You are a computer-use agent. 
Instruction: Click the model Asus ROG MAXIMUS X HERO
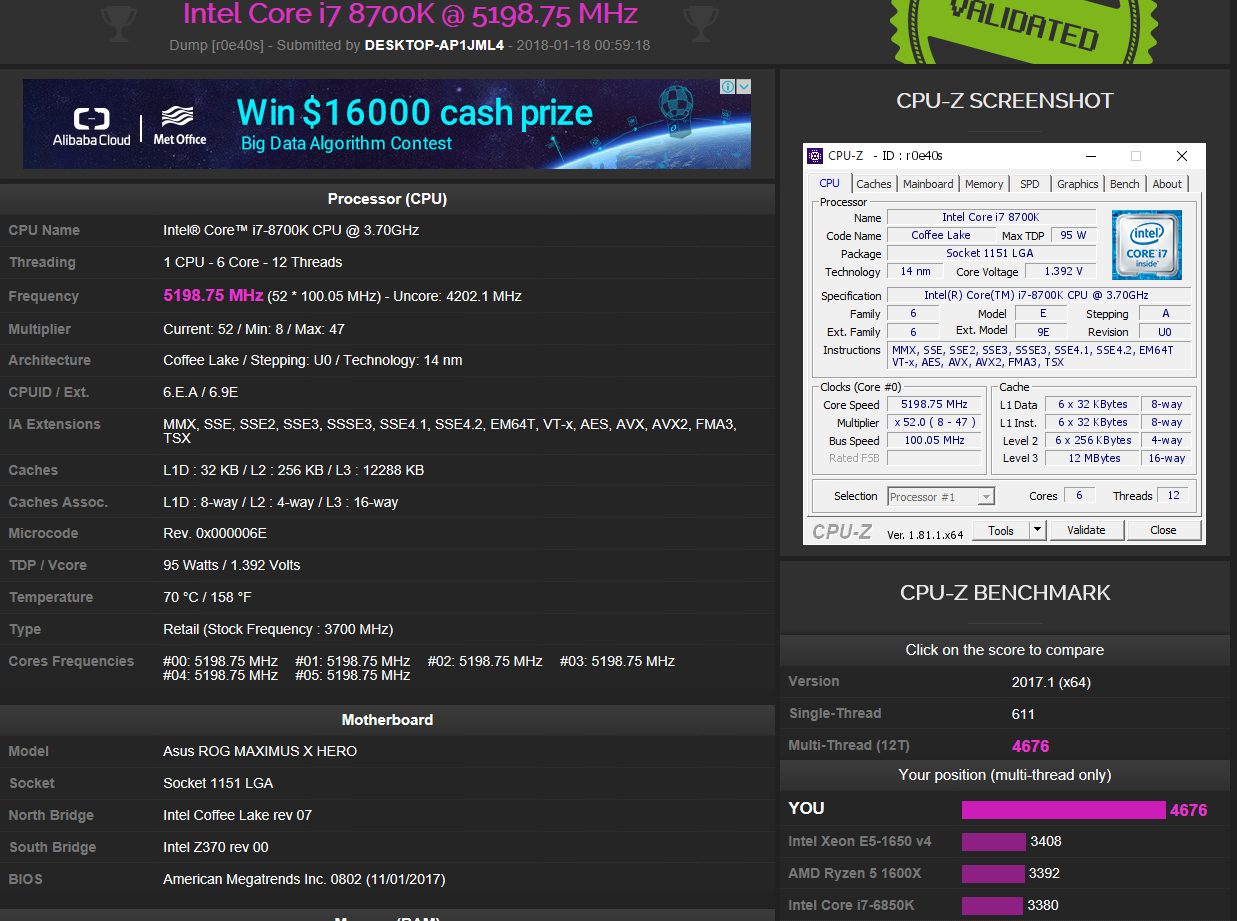(x=260, y=751)
